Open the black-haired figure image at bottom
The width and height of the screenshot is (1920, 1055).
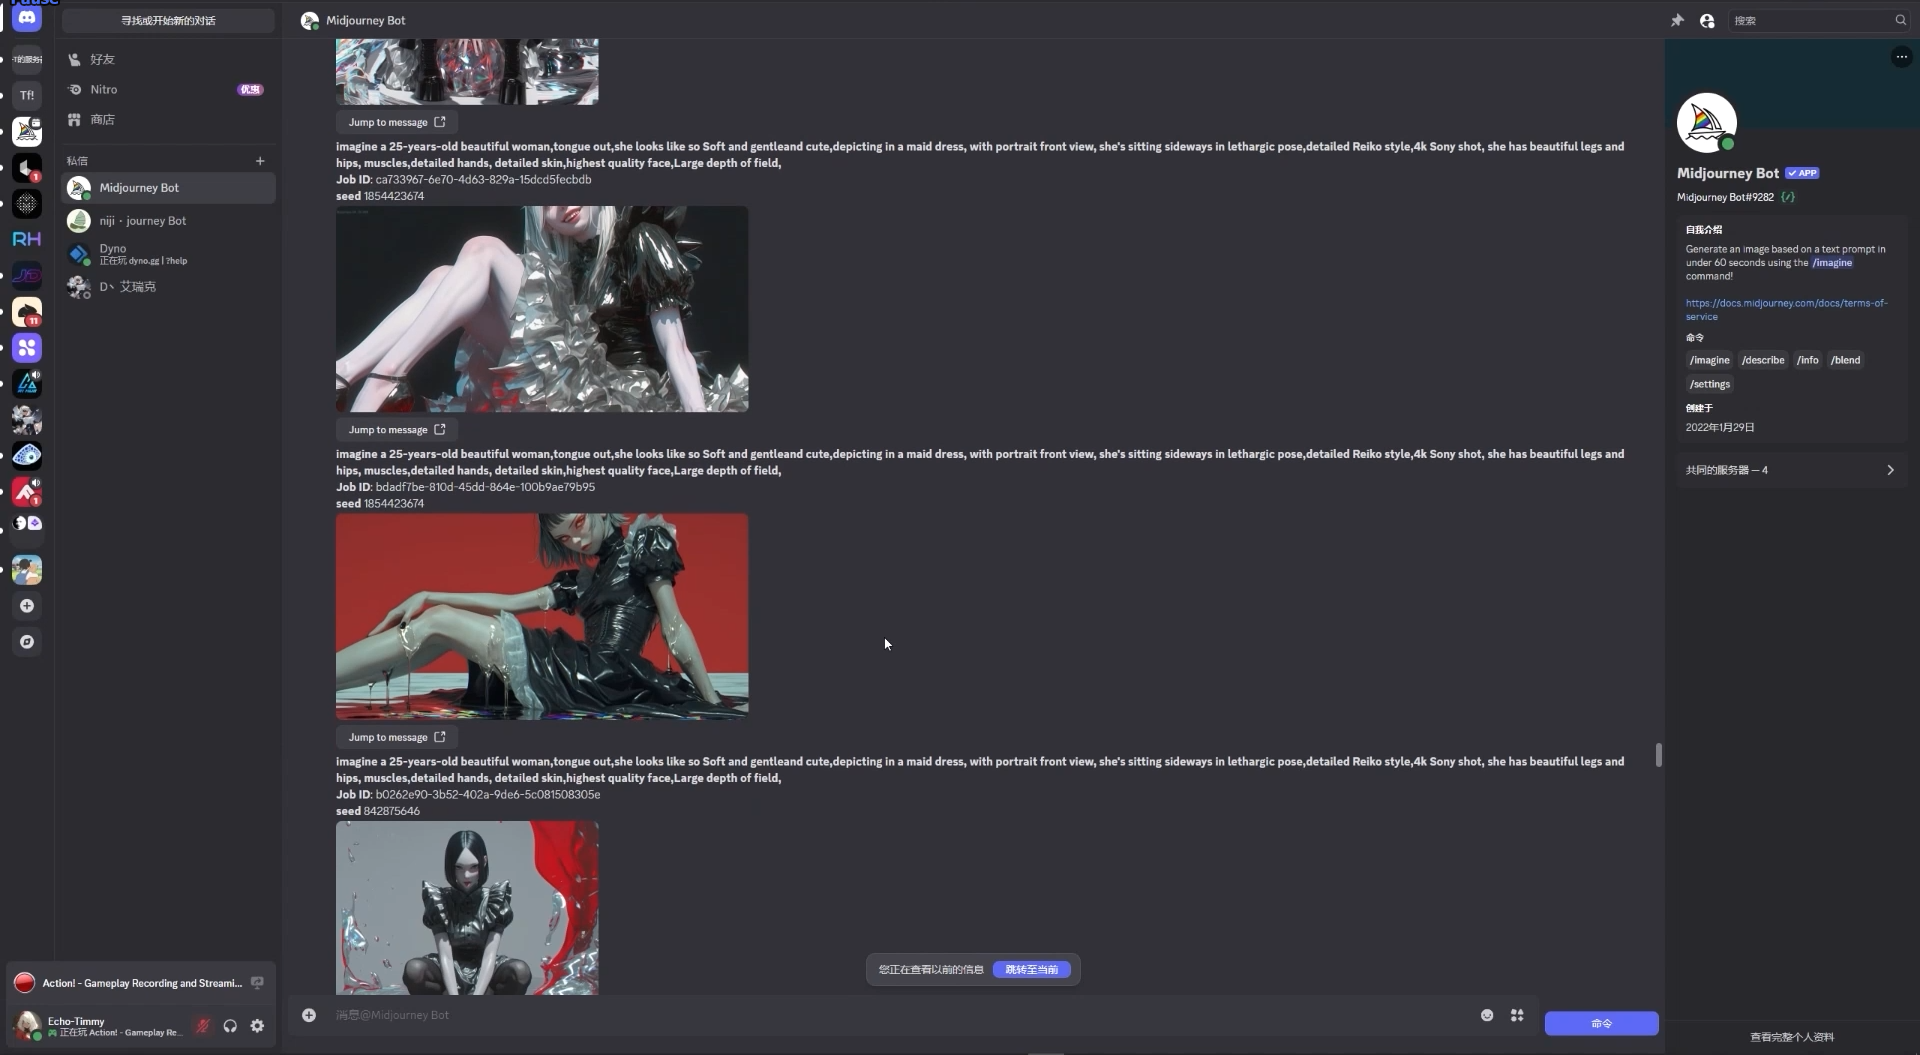click(467, 908)
